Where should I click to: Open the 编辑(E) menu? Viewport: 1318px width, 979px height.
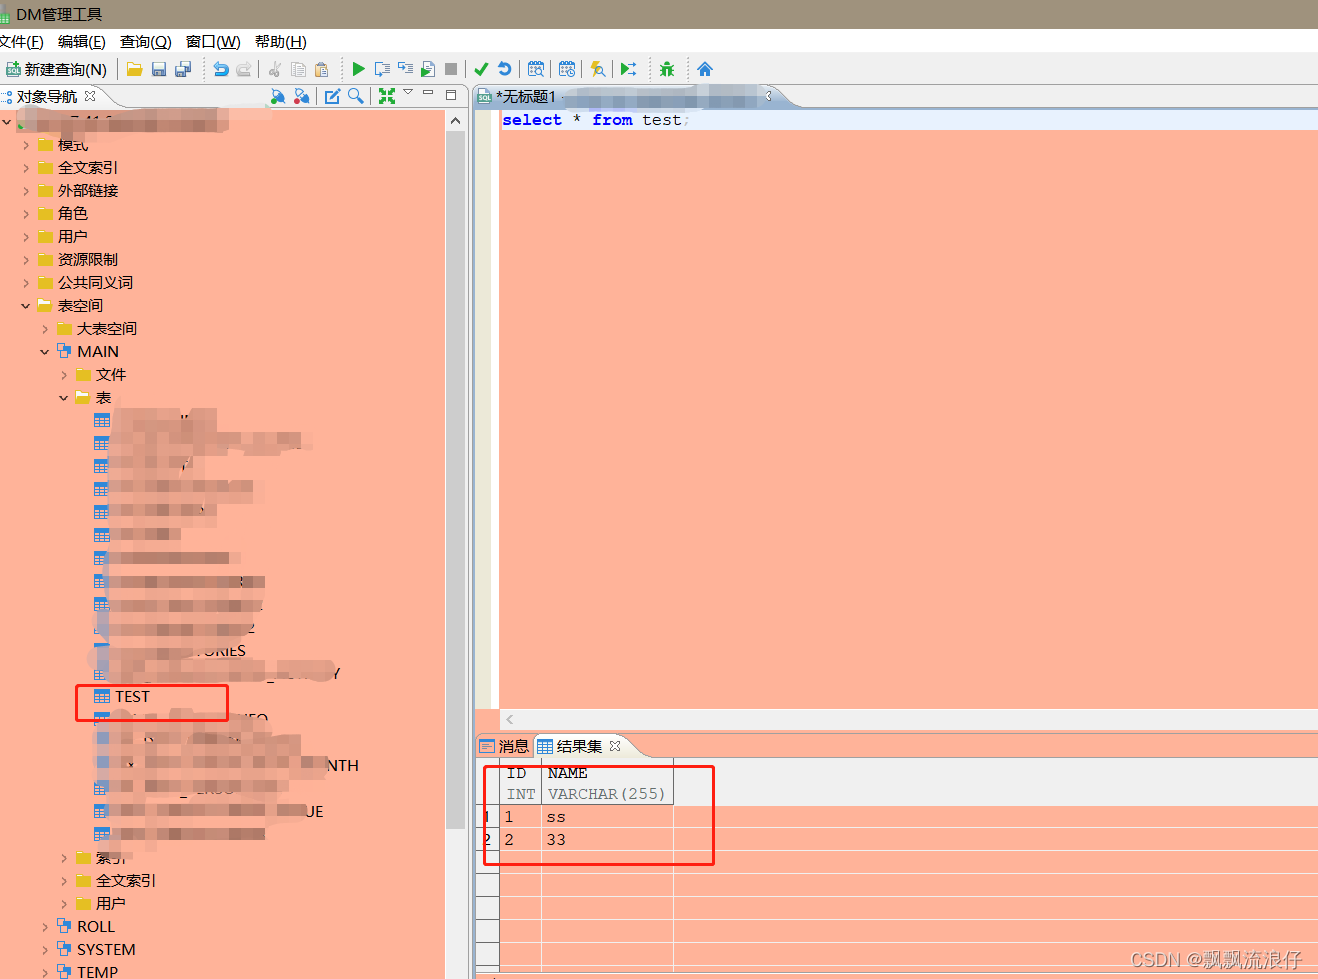[82, 41]
